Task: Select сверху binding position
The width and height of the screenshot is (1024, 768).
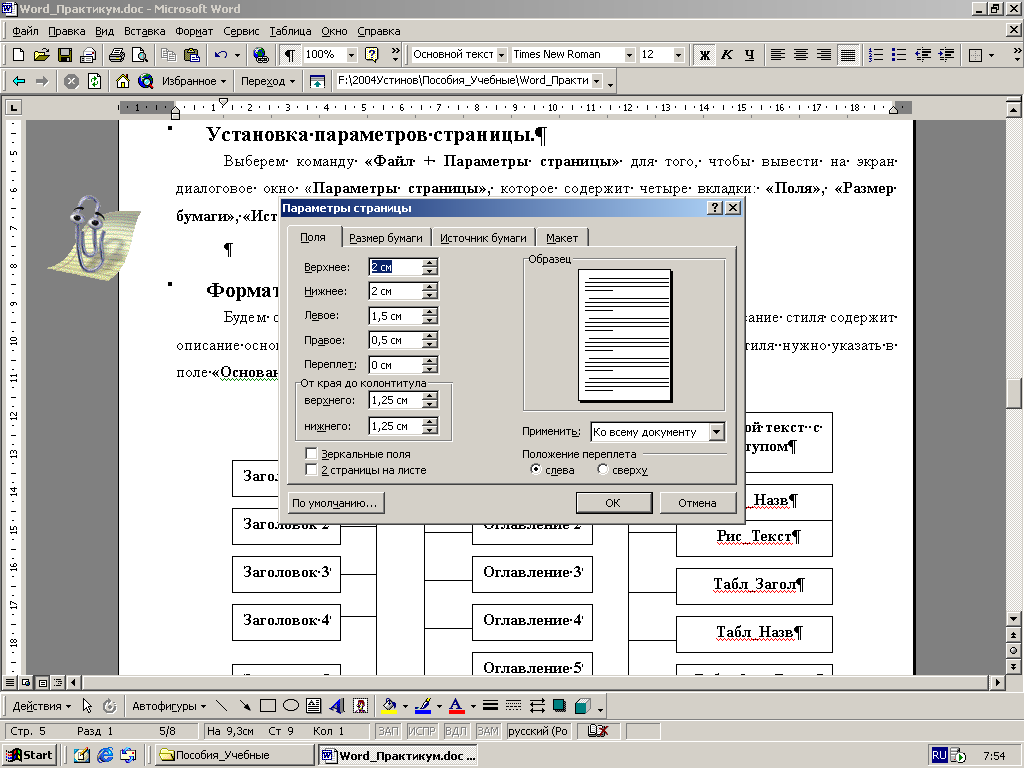Action: point(603,470)
